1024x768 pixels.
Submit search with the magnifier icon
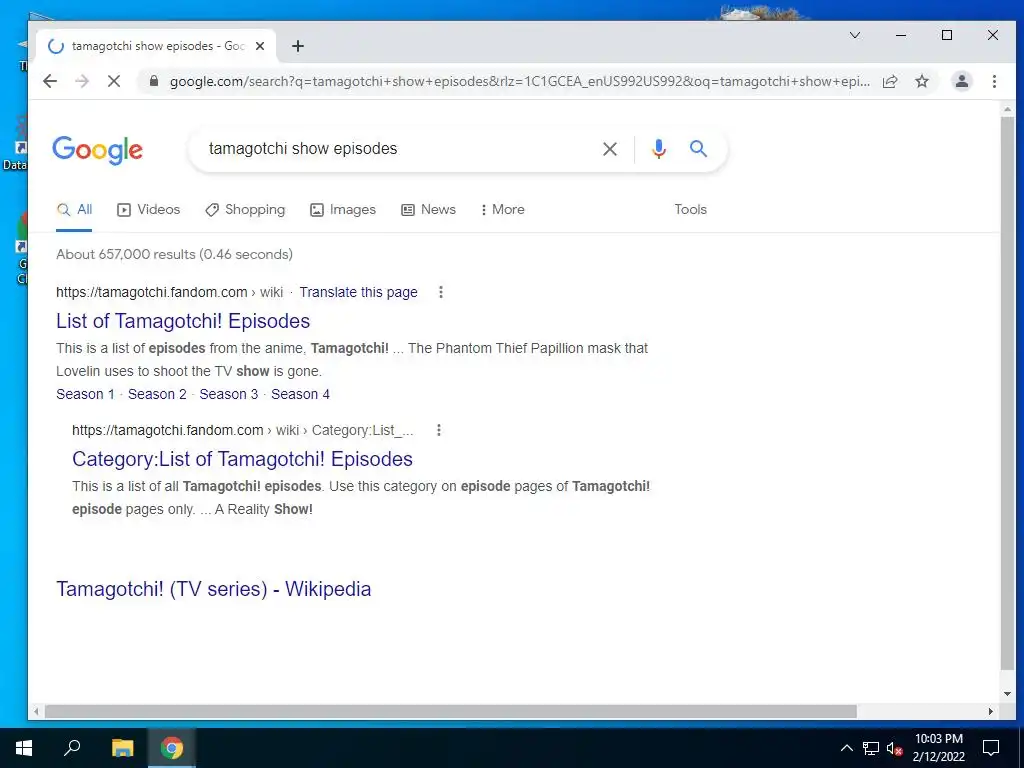[698, 149]
